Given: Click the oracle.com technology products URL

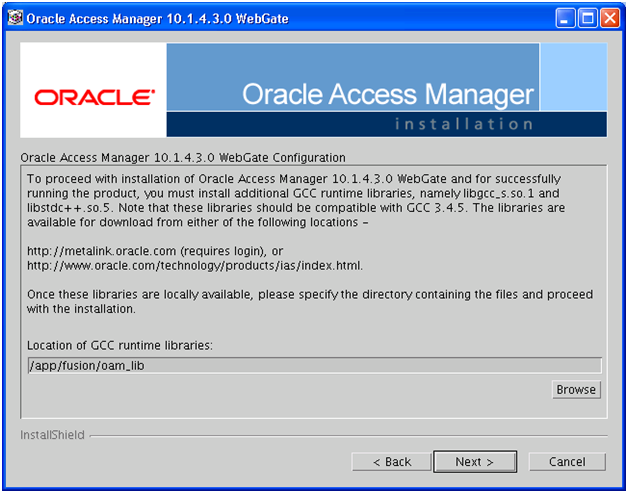Looking at the screenshot, I should click(x=195, y=266).
